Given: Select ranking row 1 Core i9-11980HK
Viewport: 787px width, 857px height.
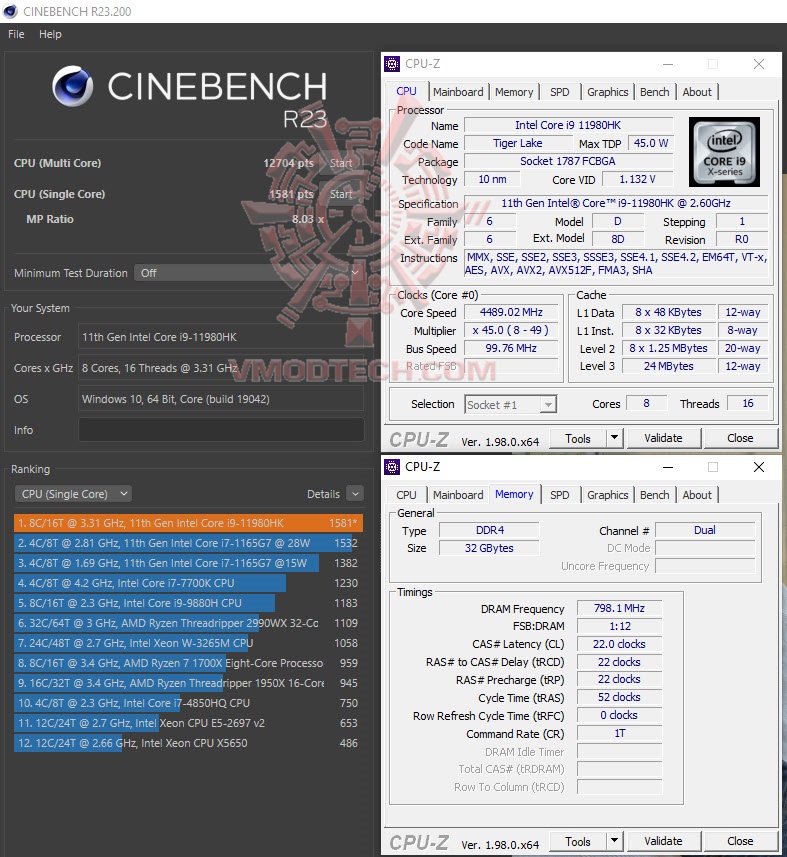Looking at the screenshot, I should click(x=188, y=523).
